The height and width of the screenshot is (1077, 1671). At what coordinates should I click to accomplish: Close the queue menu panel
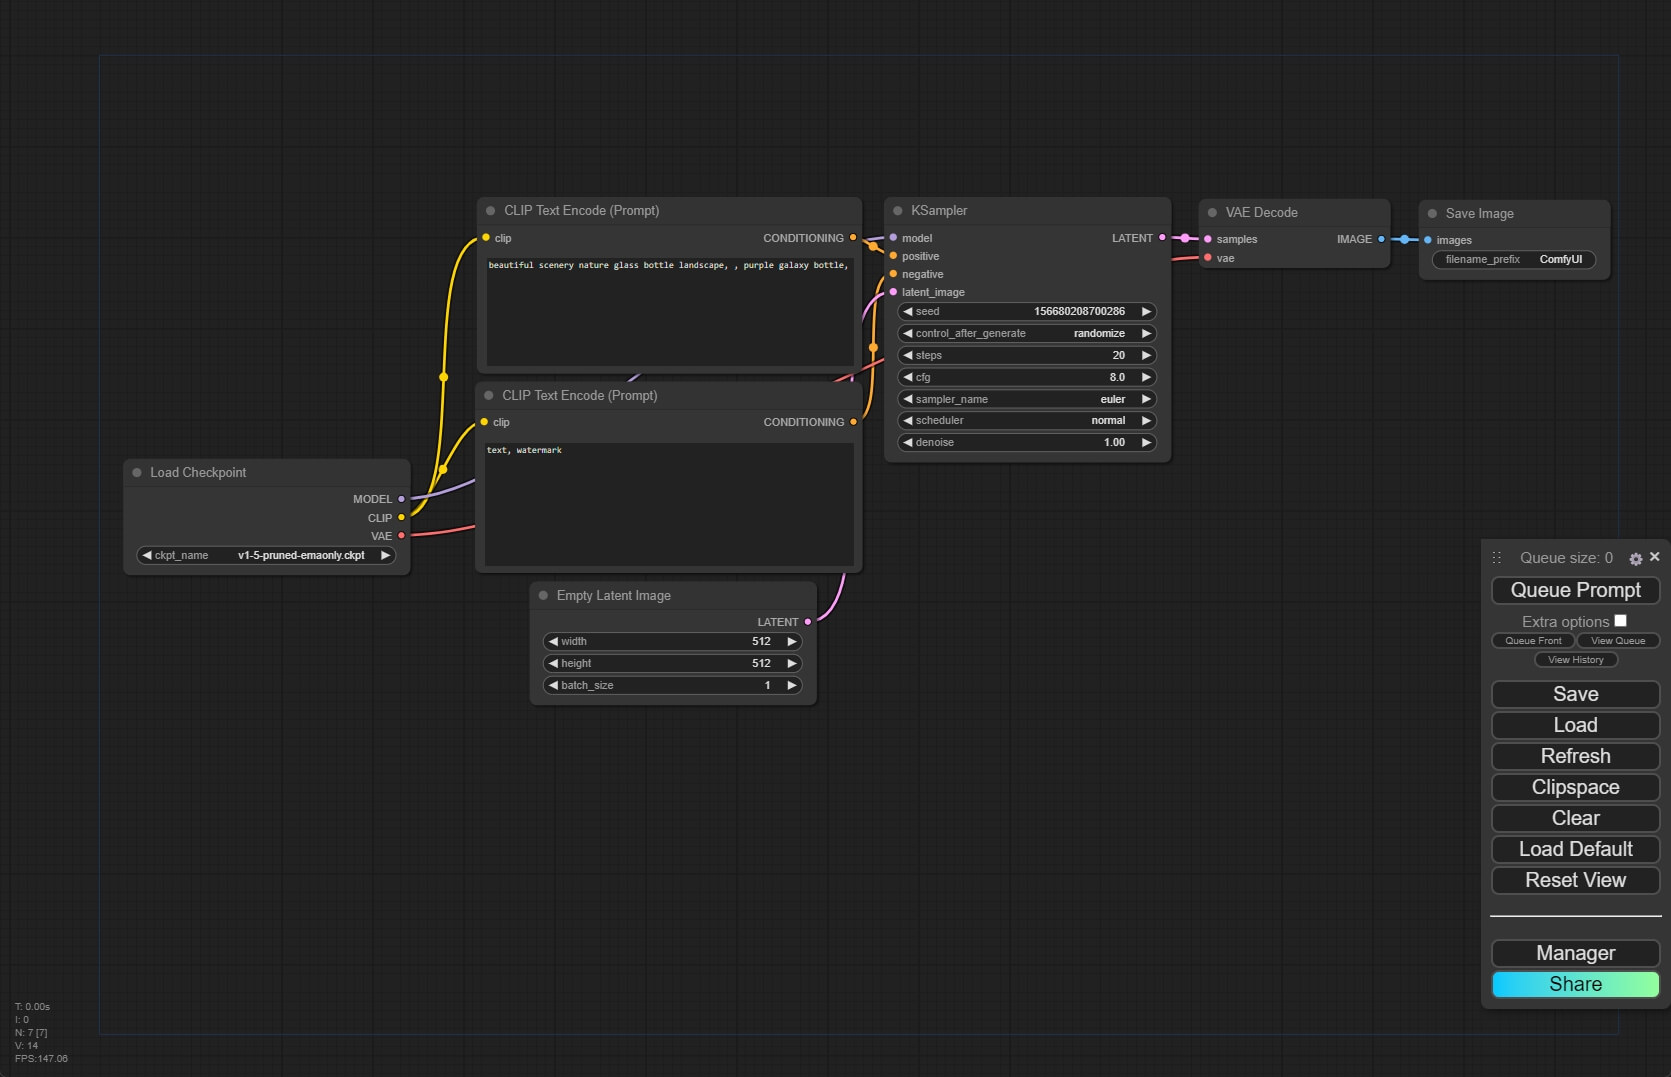click(1654, 557)
